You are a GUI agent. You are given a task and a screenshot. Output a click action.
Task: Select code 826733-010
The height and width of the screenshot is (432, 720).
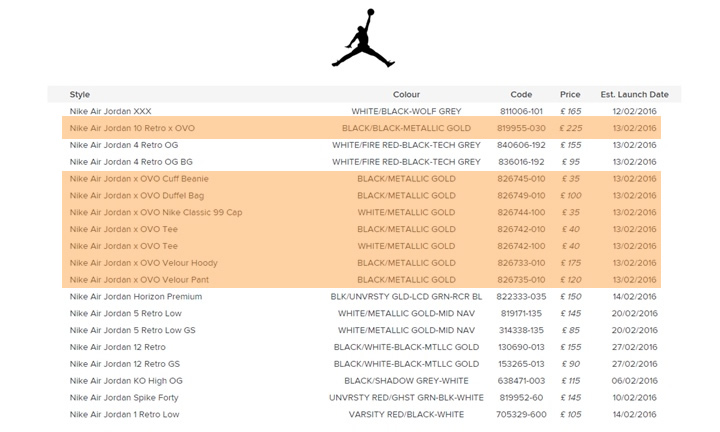coord(521,263)
